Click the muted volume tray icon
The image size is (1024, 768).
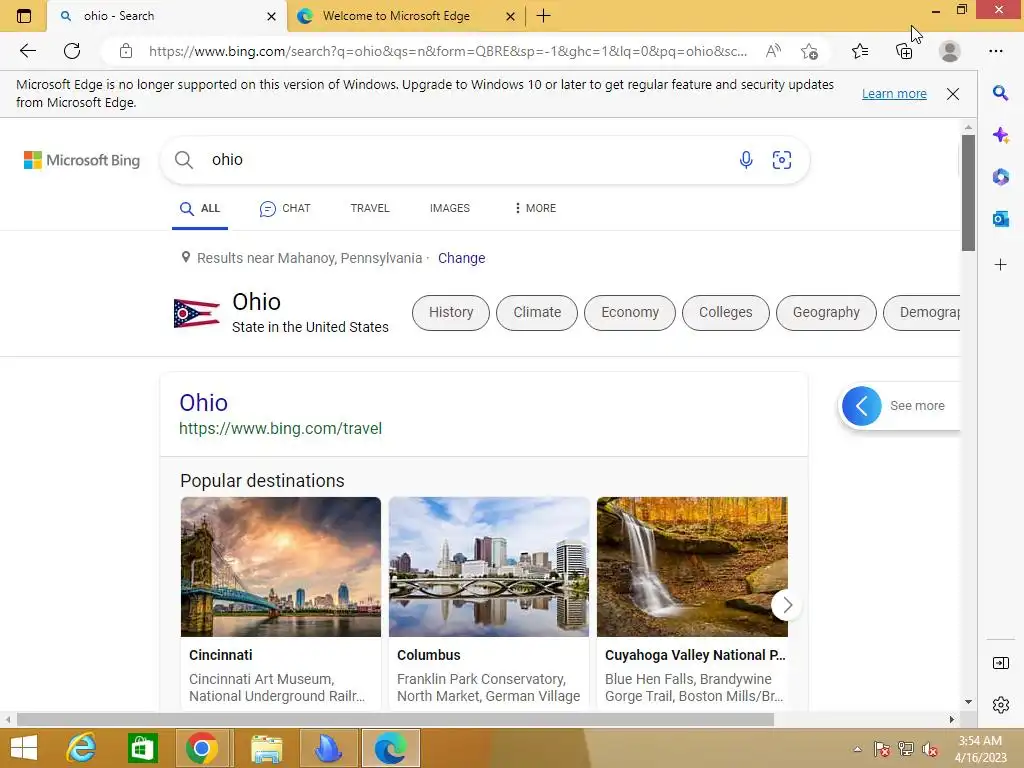(x=929, y=749)
